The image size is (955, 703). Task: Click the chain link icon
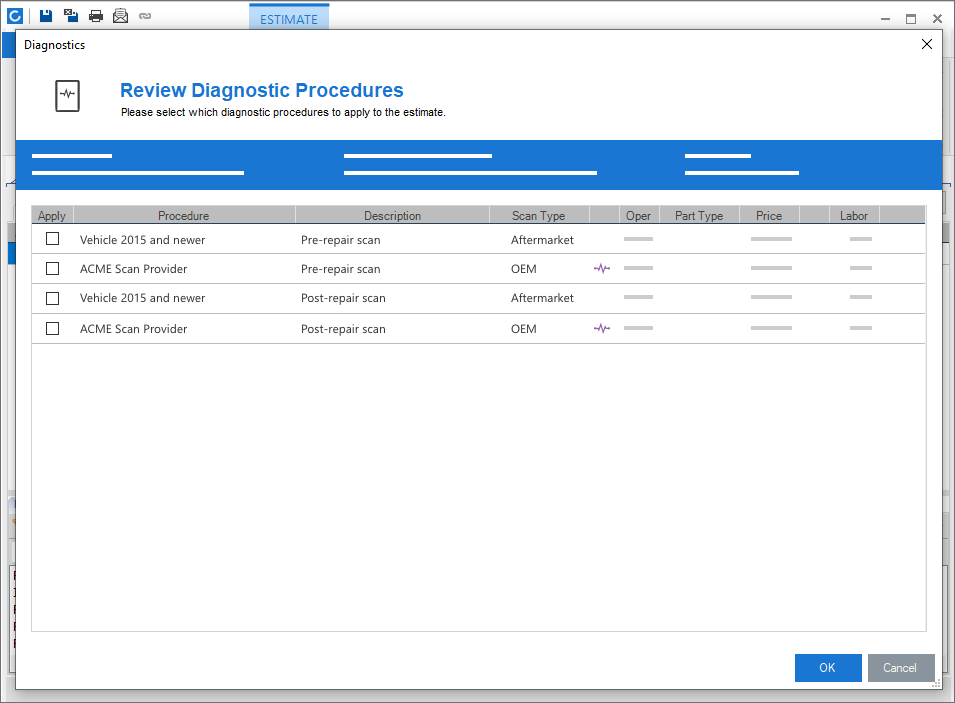(145, 15)
